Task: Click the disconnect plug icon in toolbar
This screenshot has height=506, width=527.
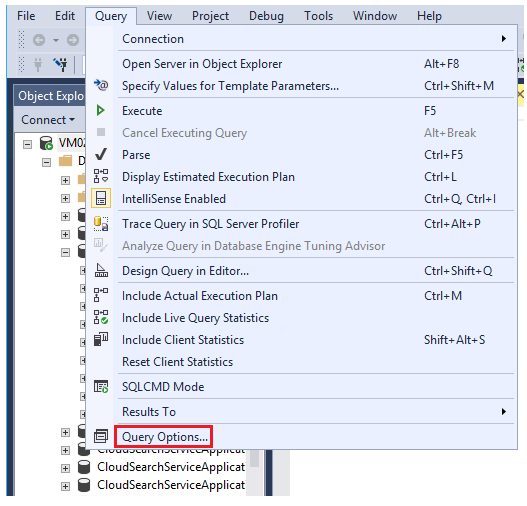Action: (x=61, y=64)
